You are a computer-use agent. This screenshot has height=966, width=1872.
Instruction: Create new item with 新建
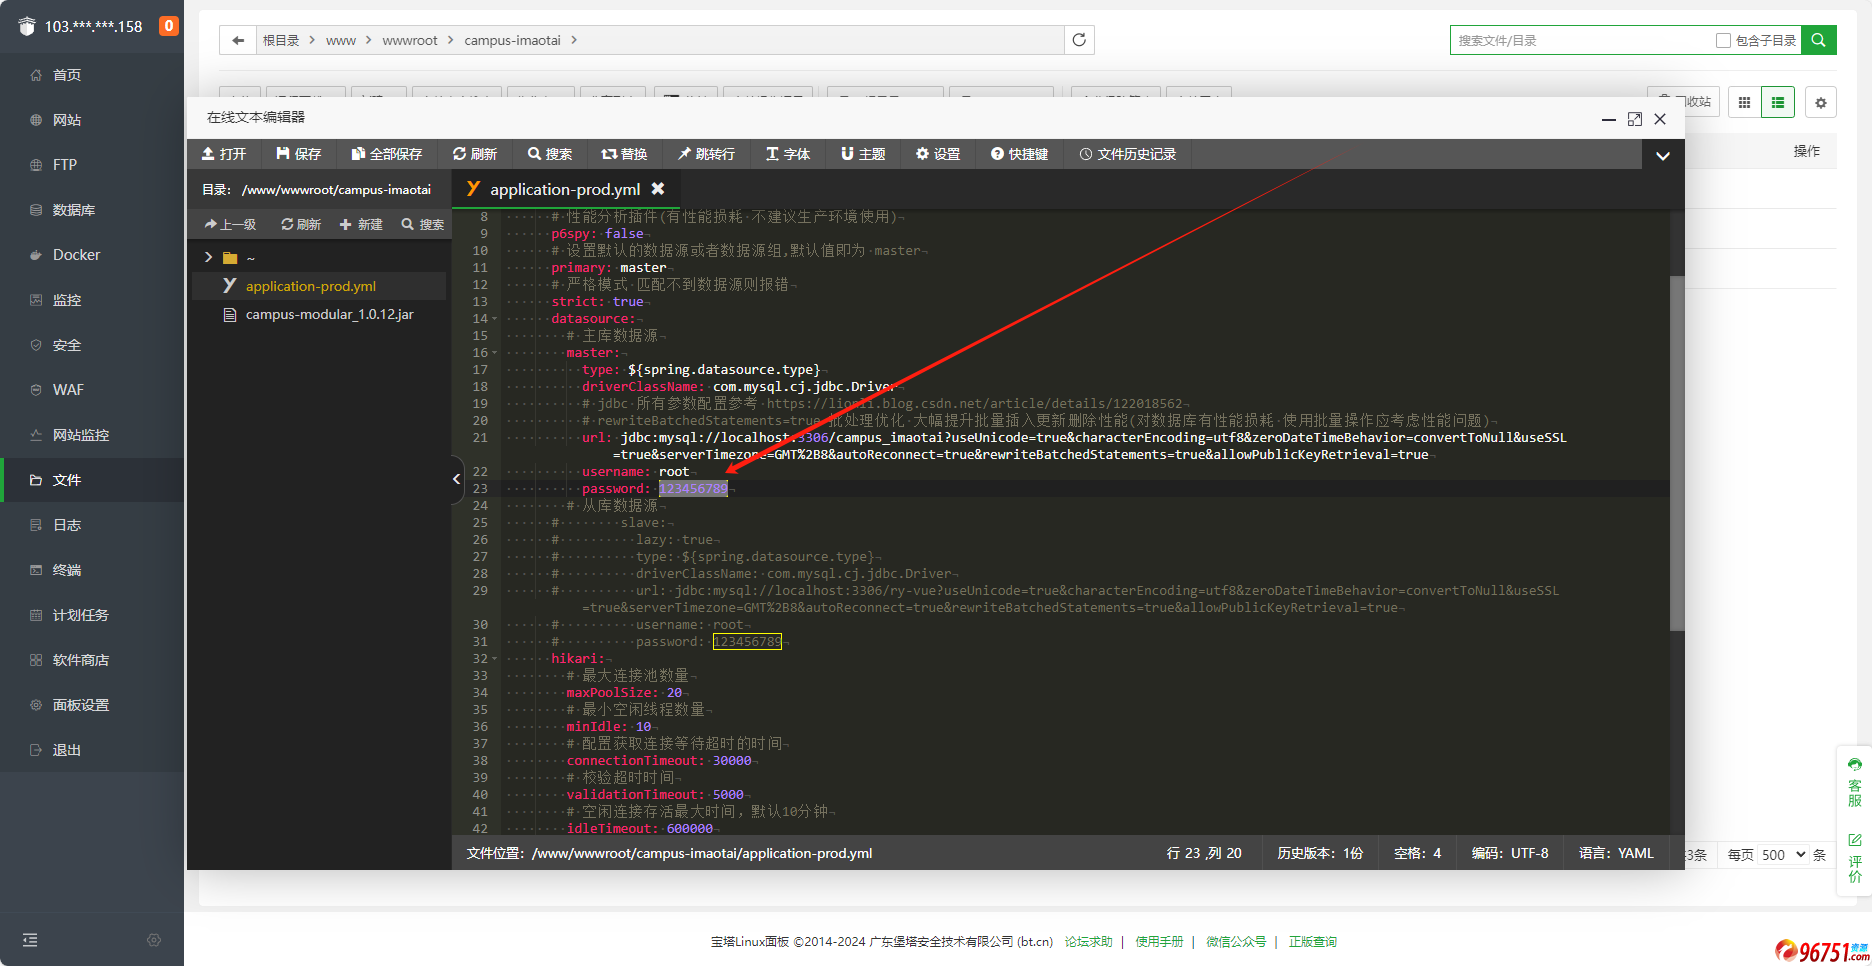[361, 224]
